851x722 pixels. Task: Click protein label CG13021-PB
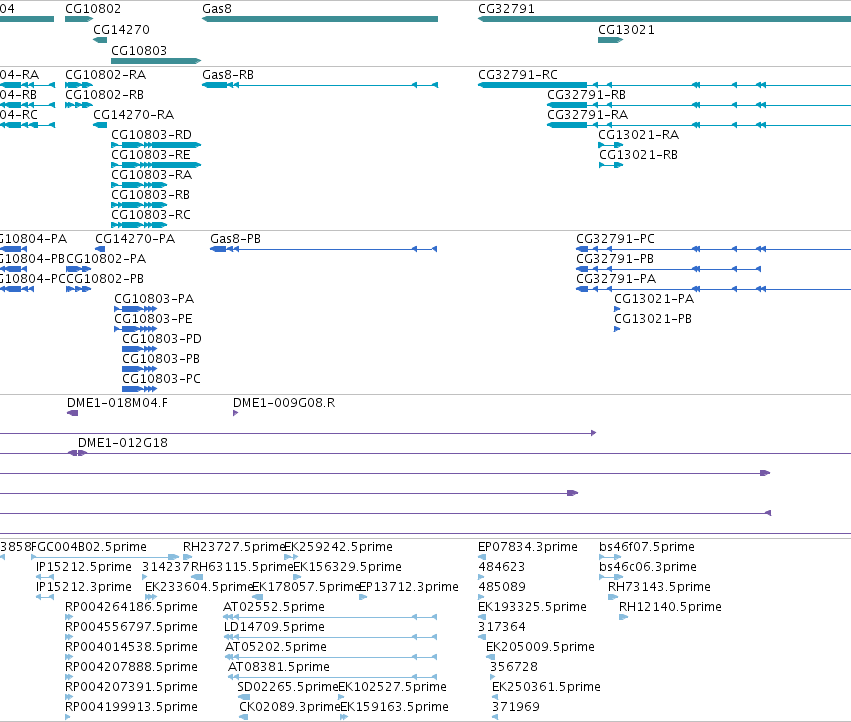tap(653, 319)
